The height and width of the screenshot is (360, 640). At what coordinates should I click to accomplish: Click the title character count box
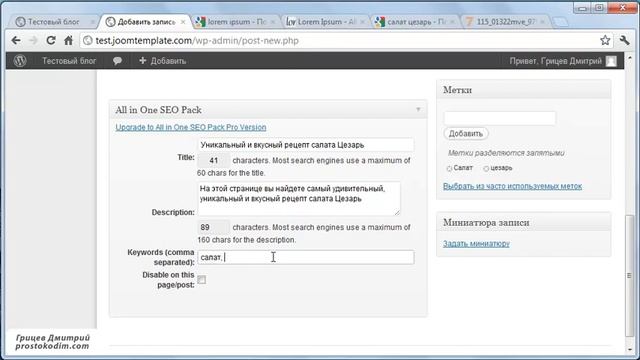click(213, 160)
